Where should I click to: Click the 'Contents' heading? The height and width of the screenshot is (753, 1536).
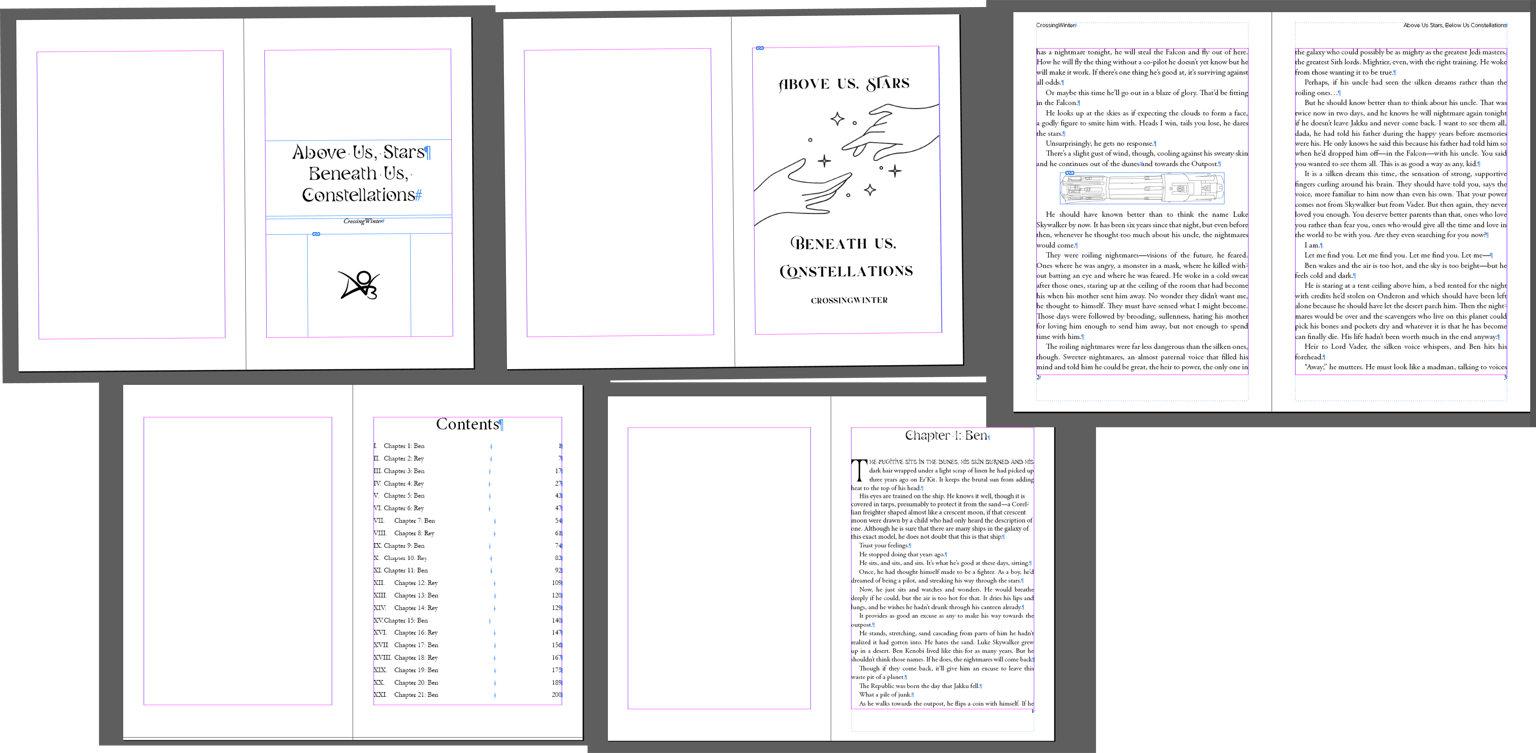click(x=467, y=424)
